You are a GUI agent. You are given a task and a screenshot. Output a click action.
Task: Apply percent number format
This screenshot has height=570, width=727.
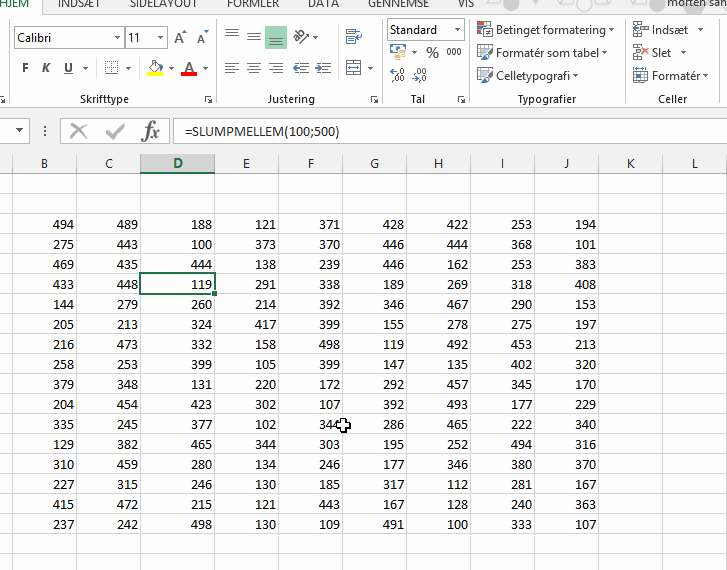[x=432, y=52]
